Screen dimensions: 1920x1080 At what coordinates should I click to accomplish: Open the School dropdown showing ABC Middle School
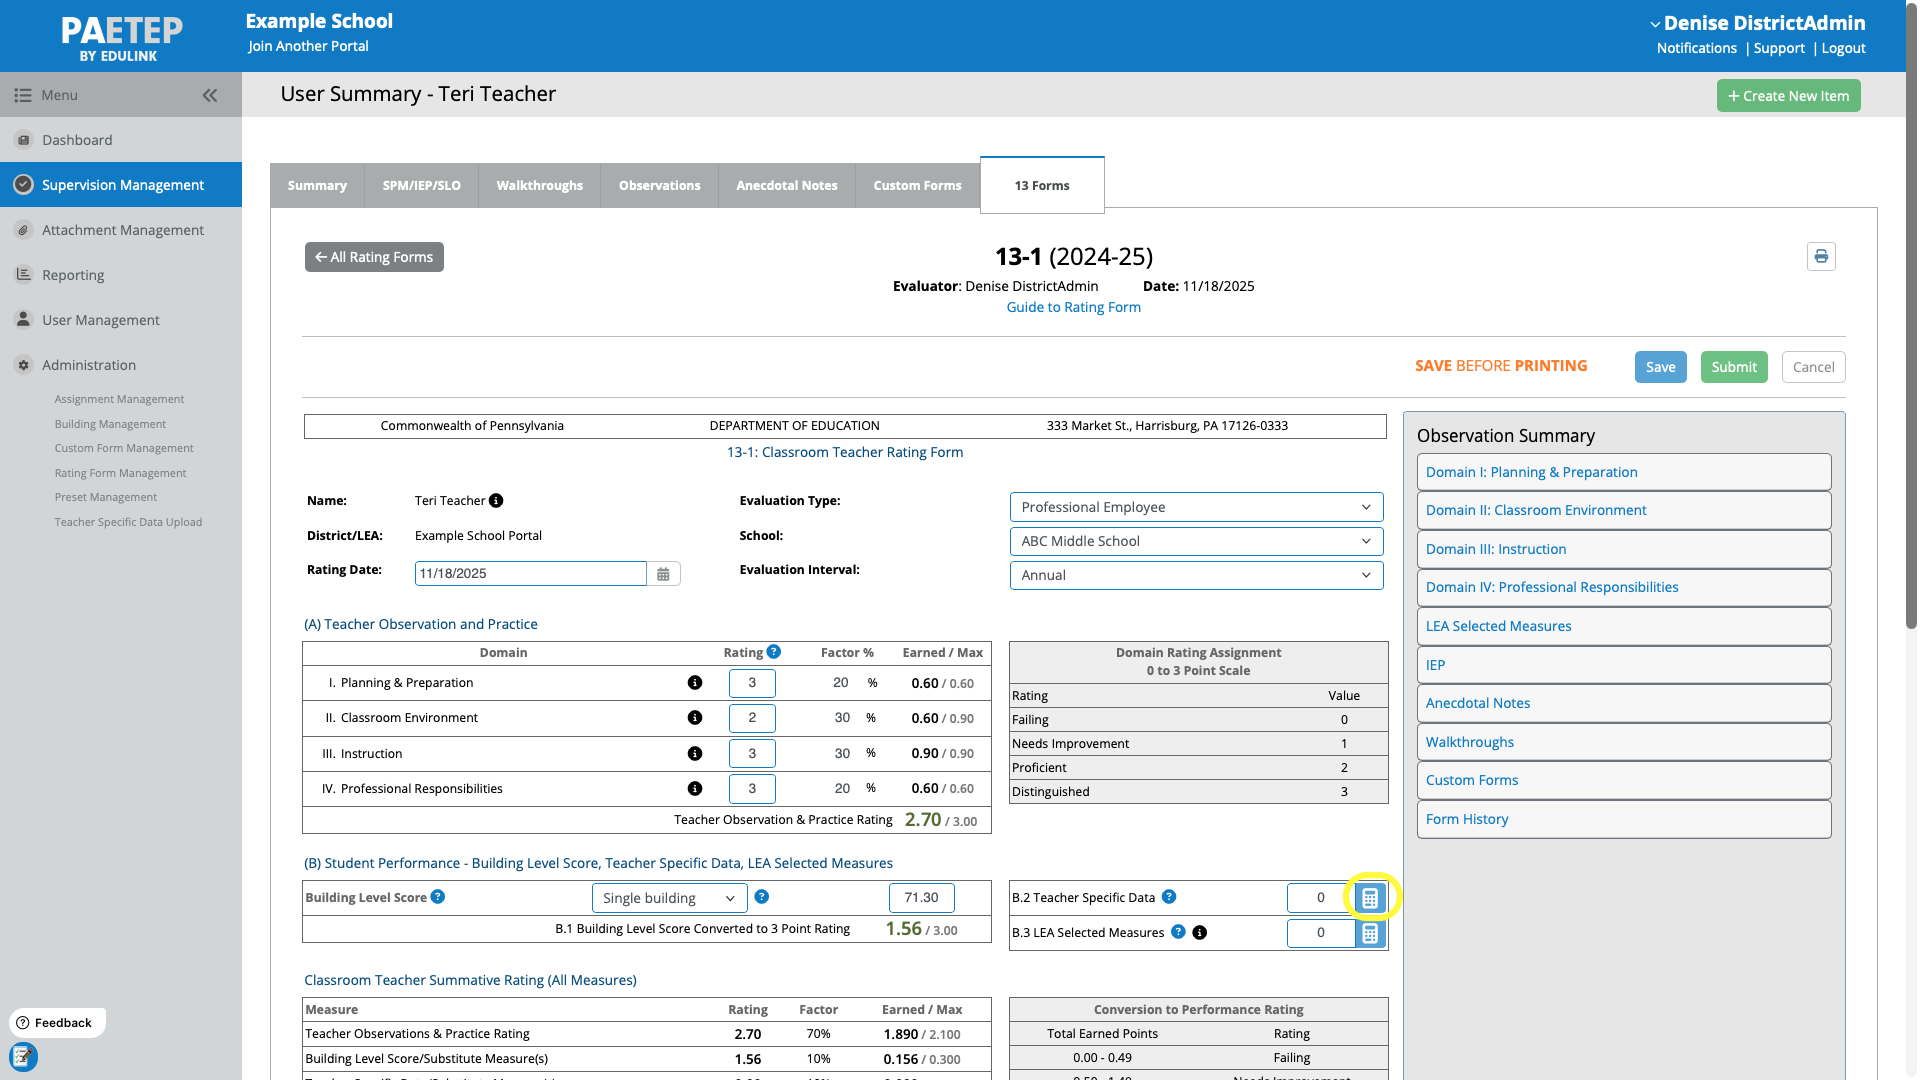[x=1196, y=541]
